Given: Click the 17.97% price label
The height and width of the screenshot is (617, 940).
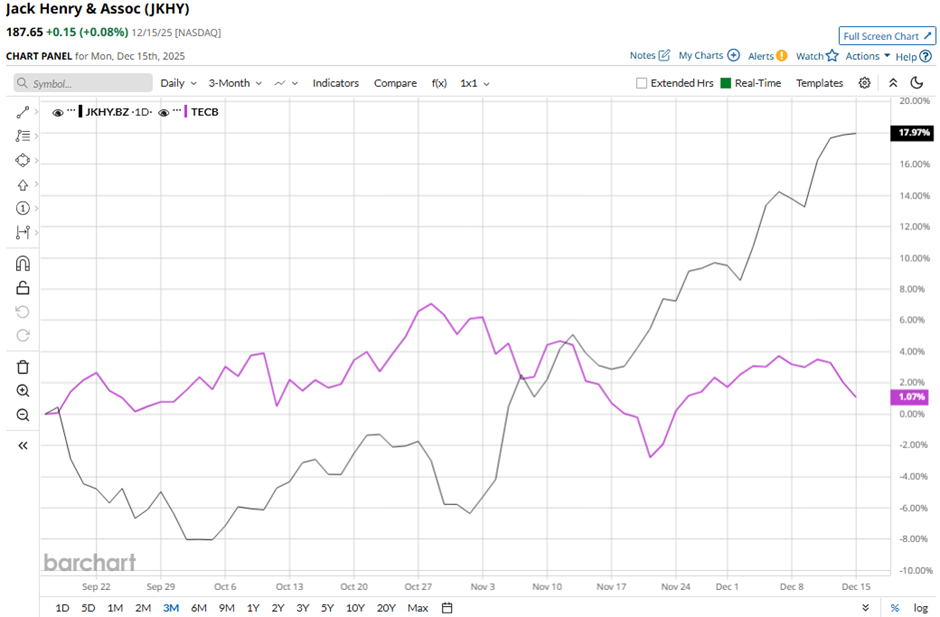Looking at the screenshot, I should coord(912,133).
